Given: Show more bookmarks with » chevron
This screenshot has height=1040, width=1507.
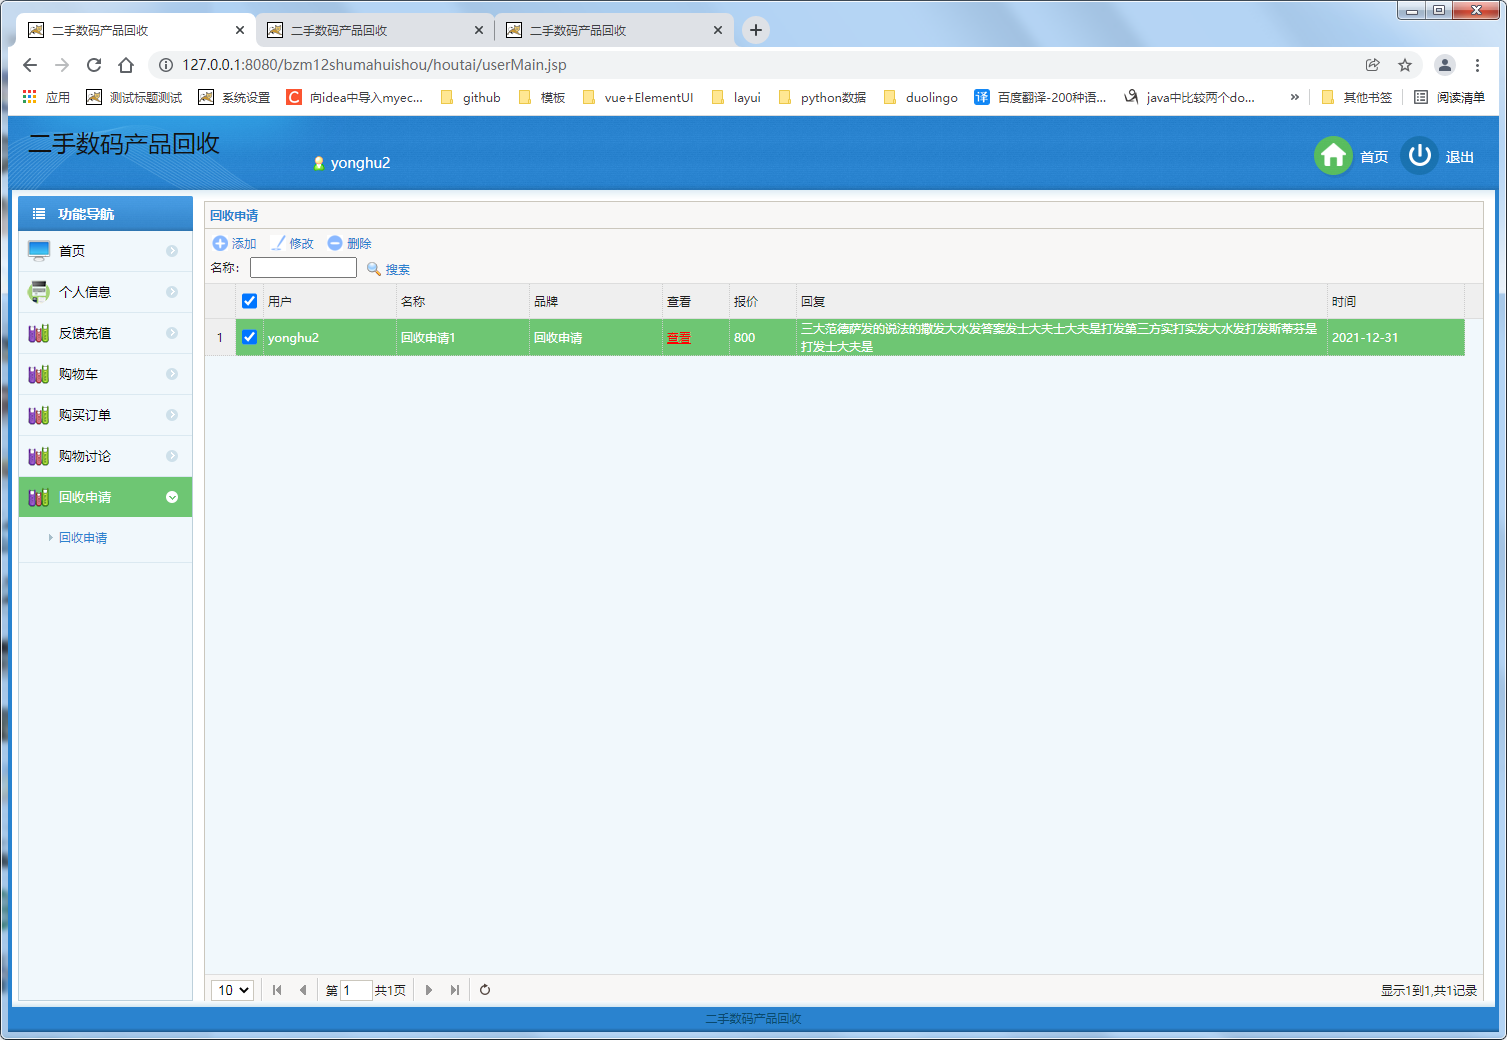Looking at the screenshot, I should 1295,97.
